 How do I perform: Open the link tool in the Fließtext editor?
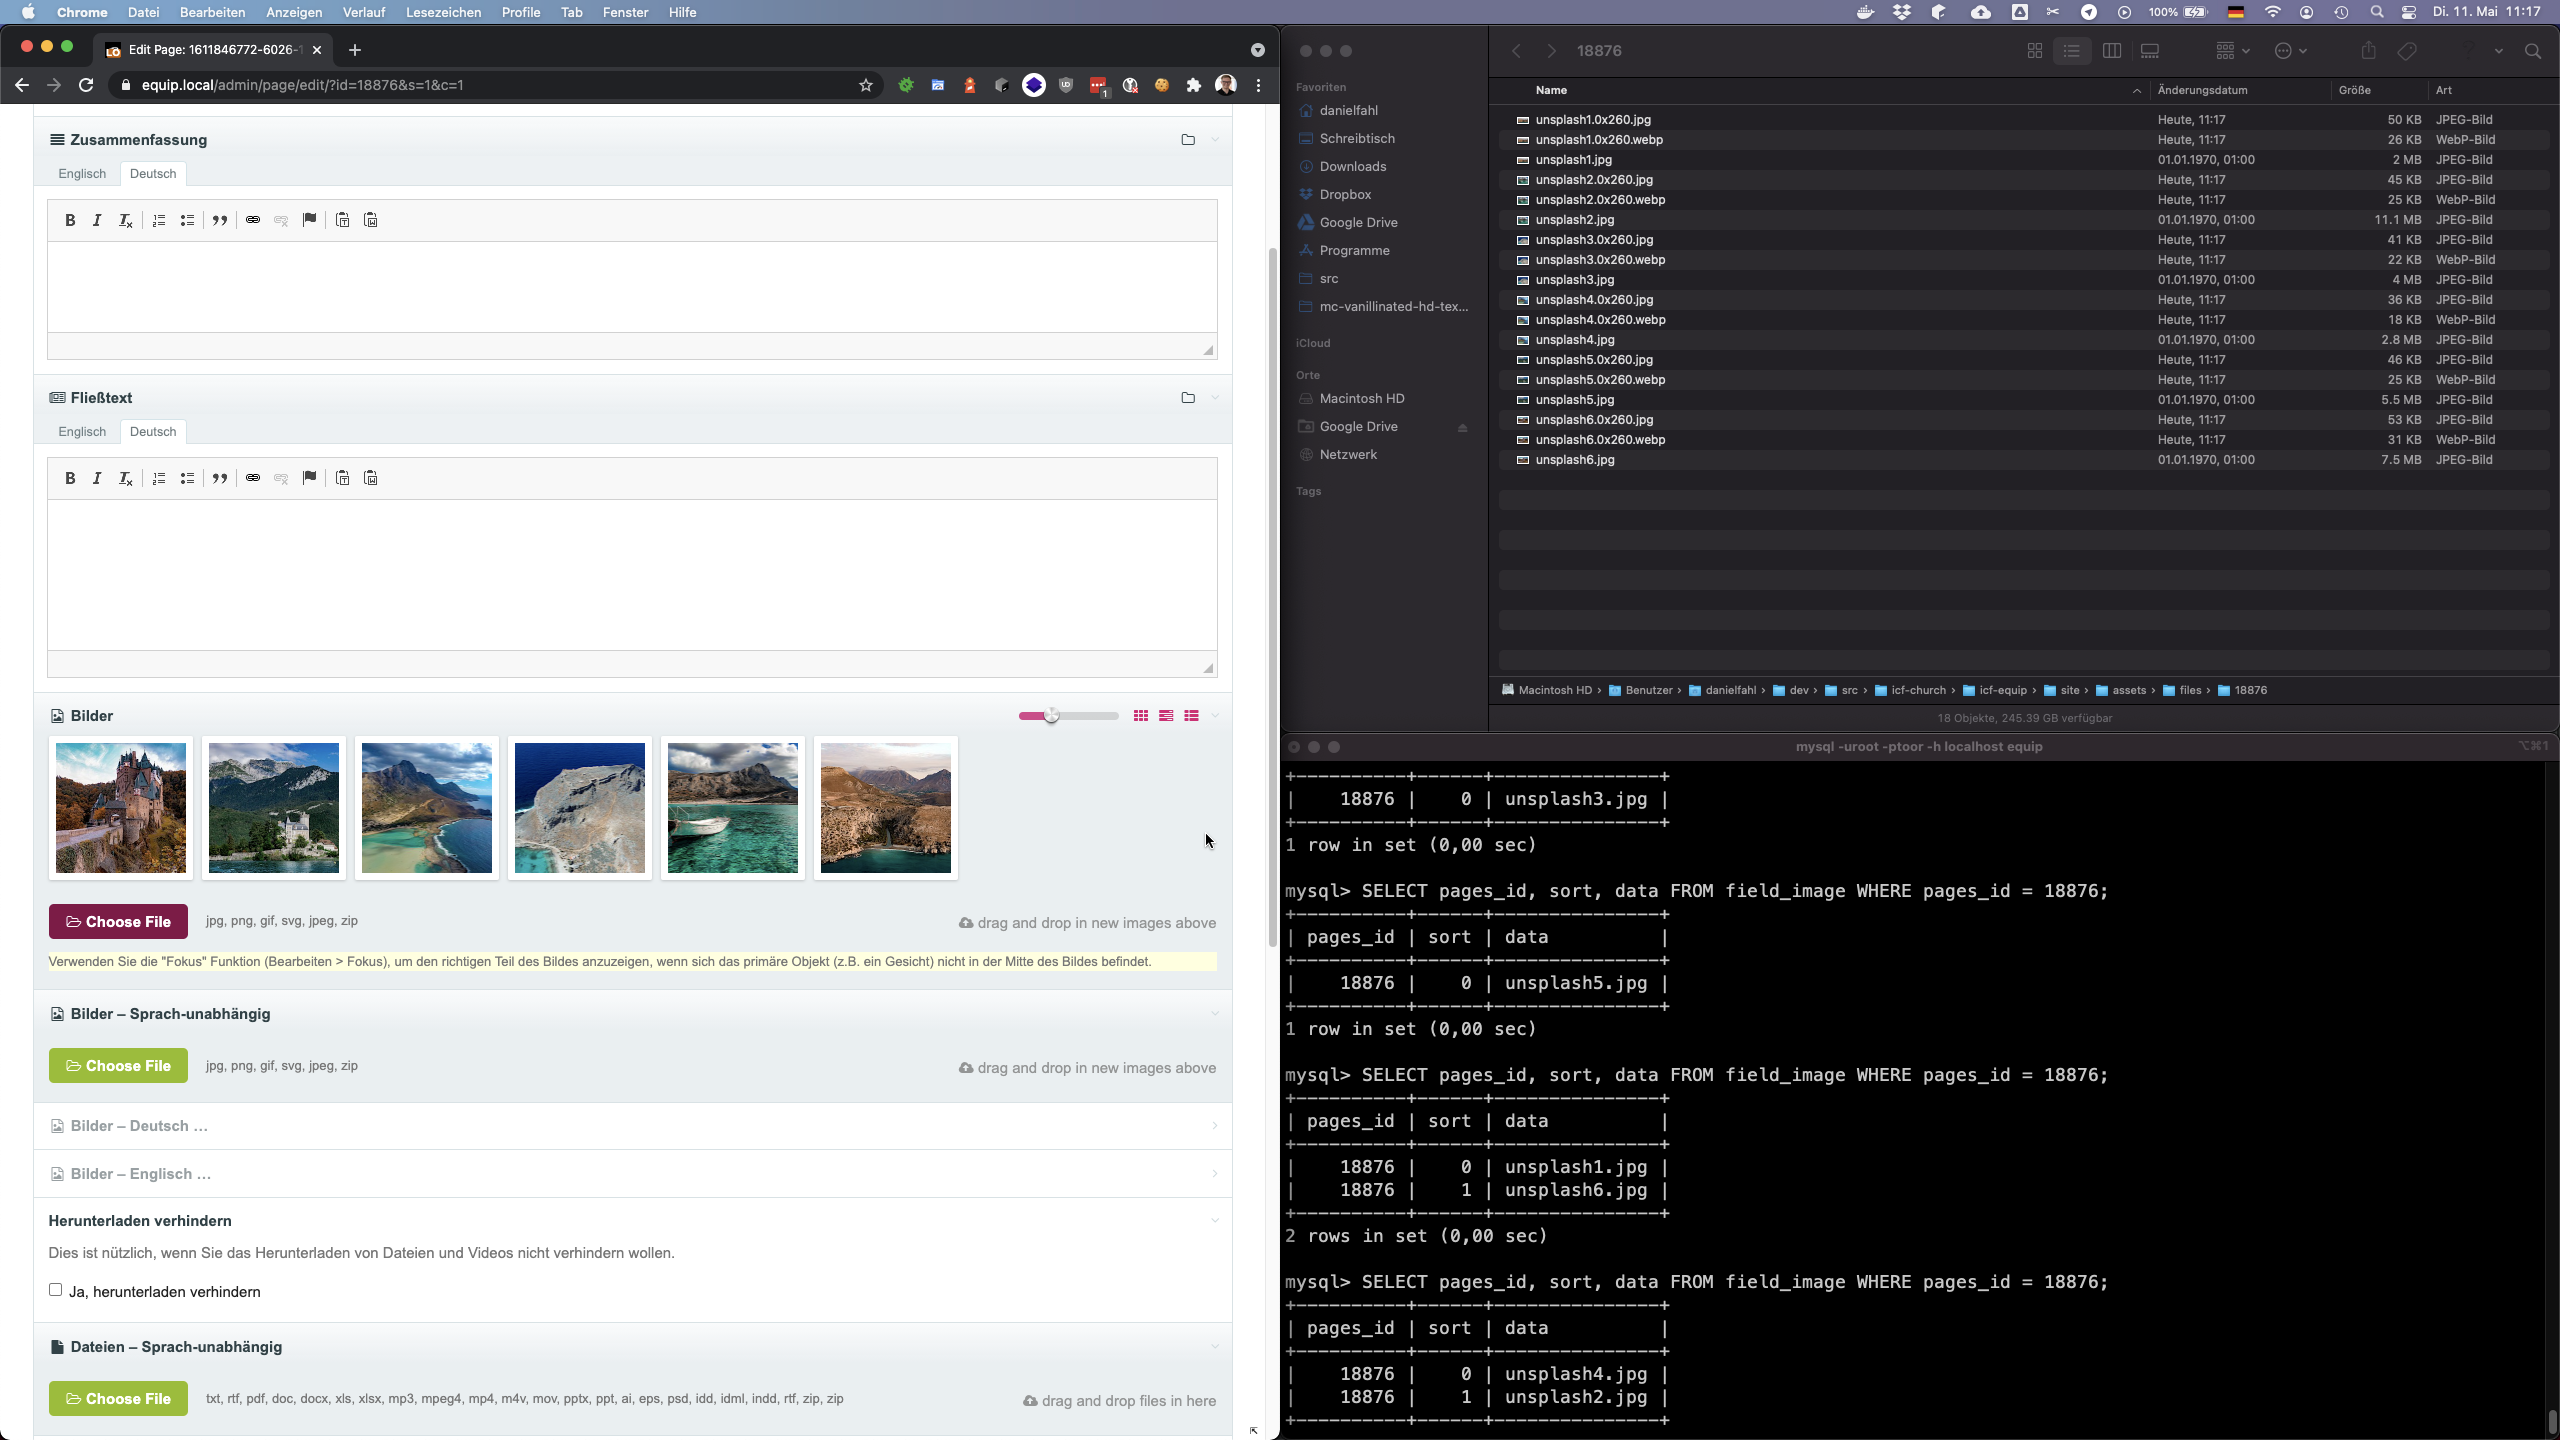[253, 478]
